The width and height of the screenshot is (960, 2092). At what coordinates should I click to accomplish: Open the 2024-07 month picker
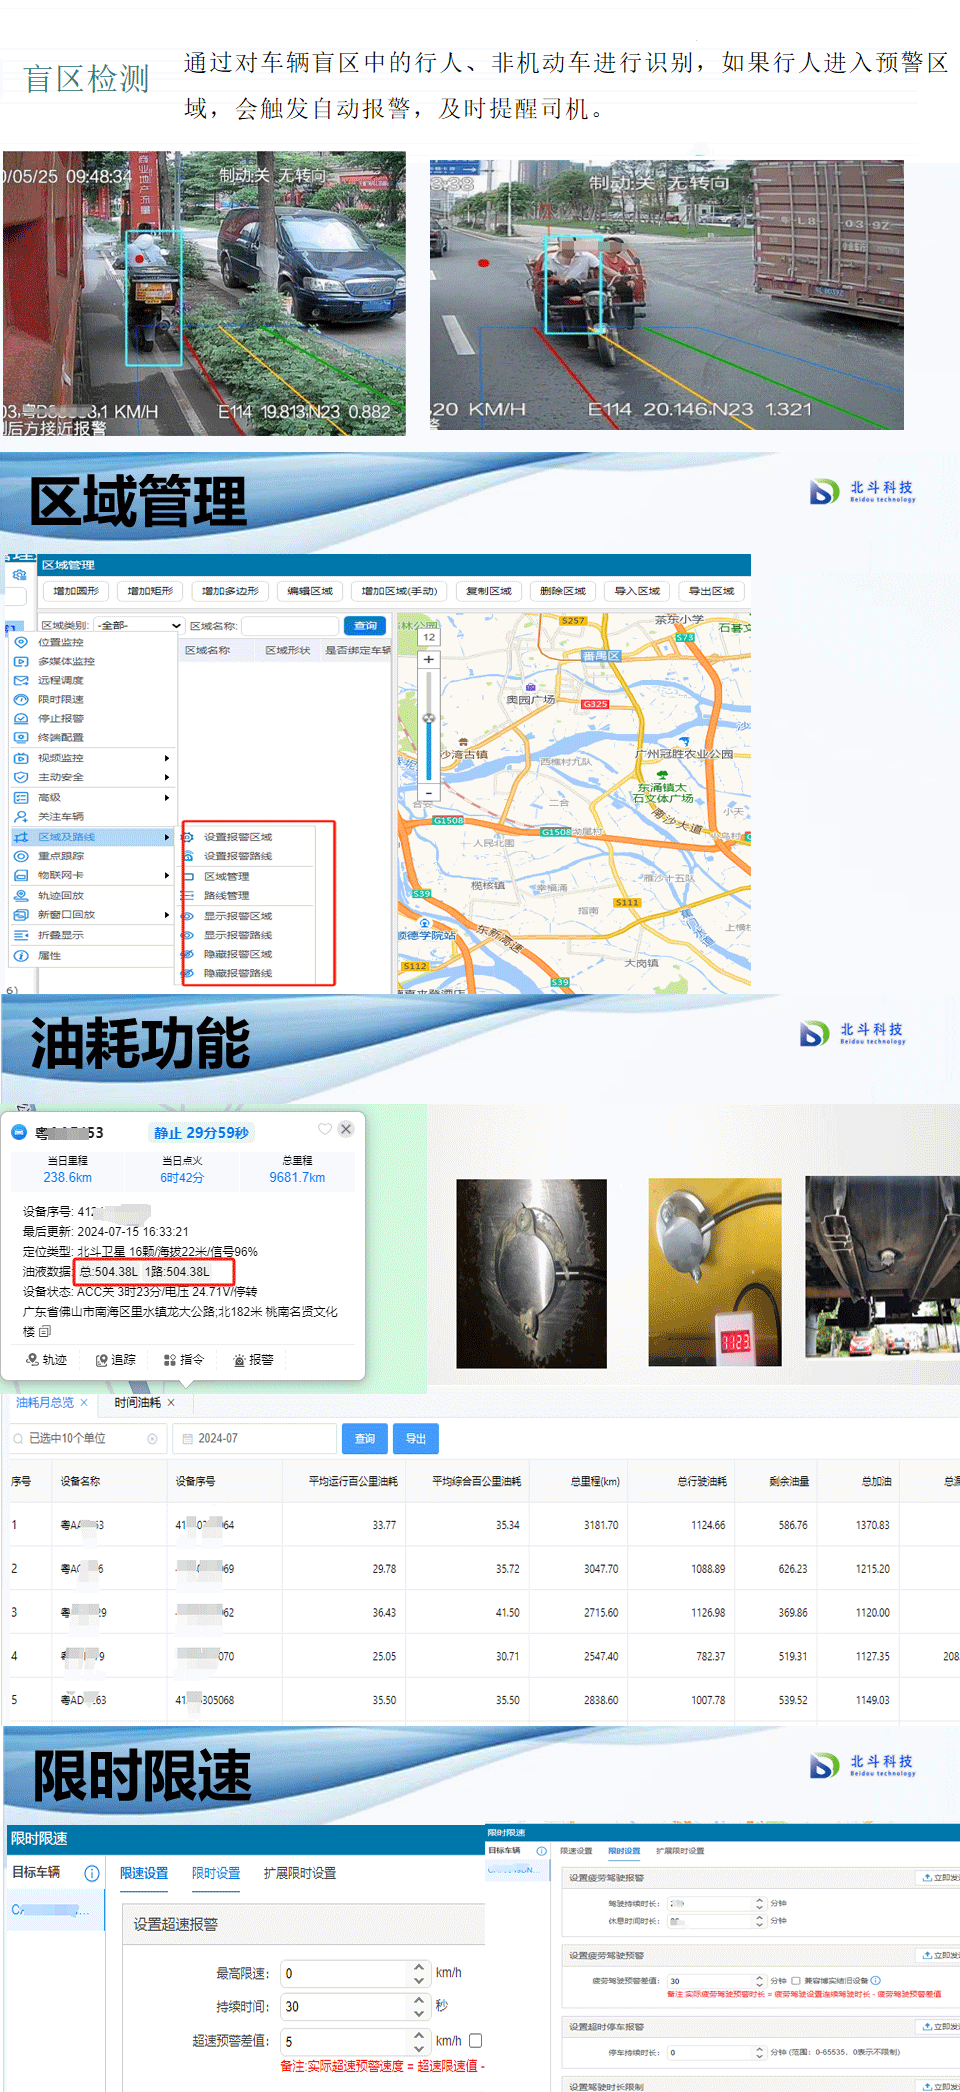click(x=255, y=1438)
